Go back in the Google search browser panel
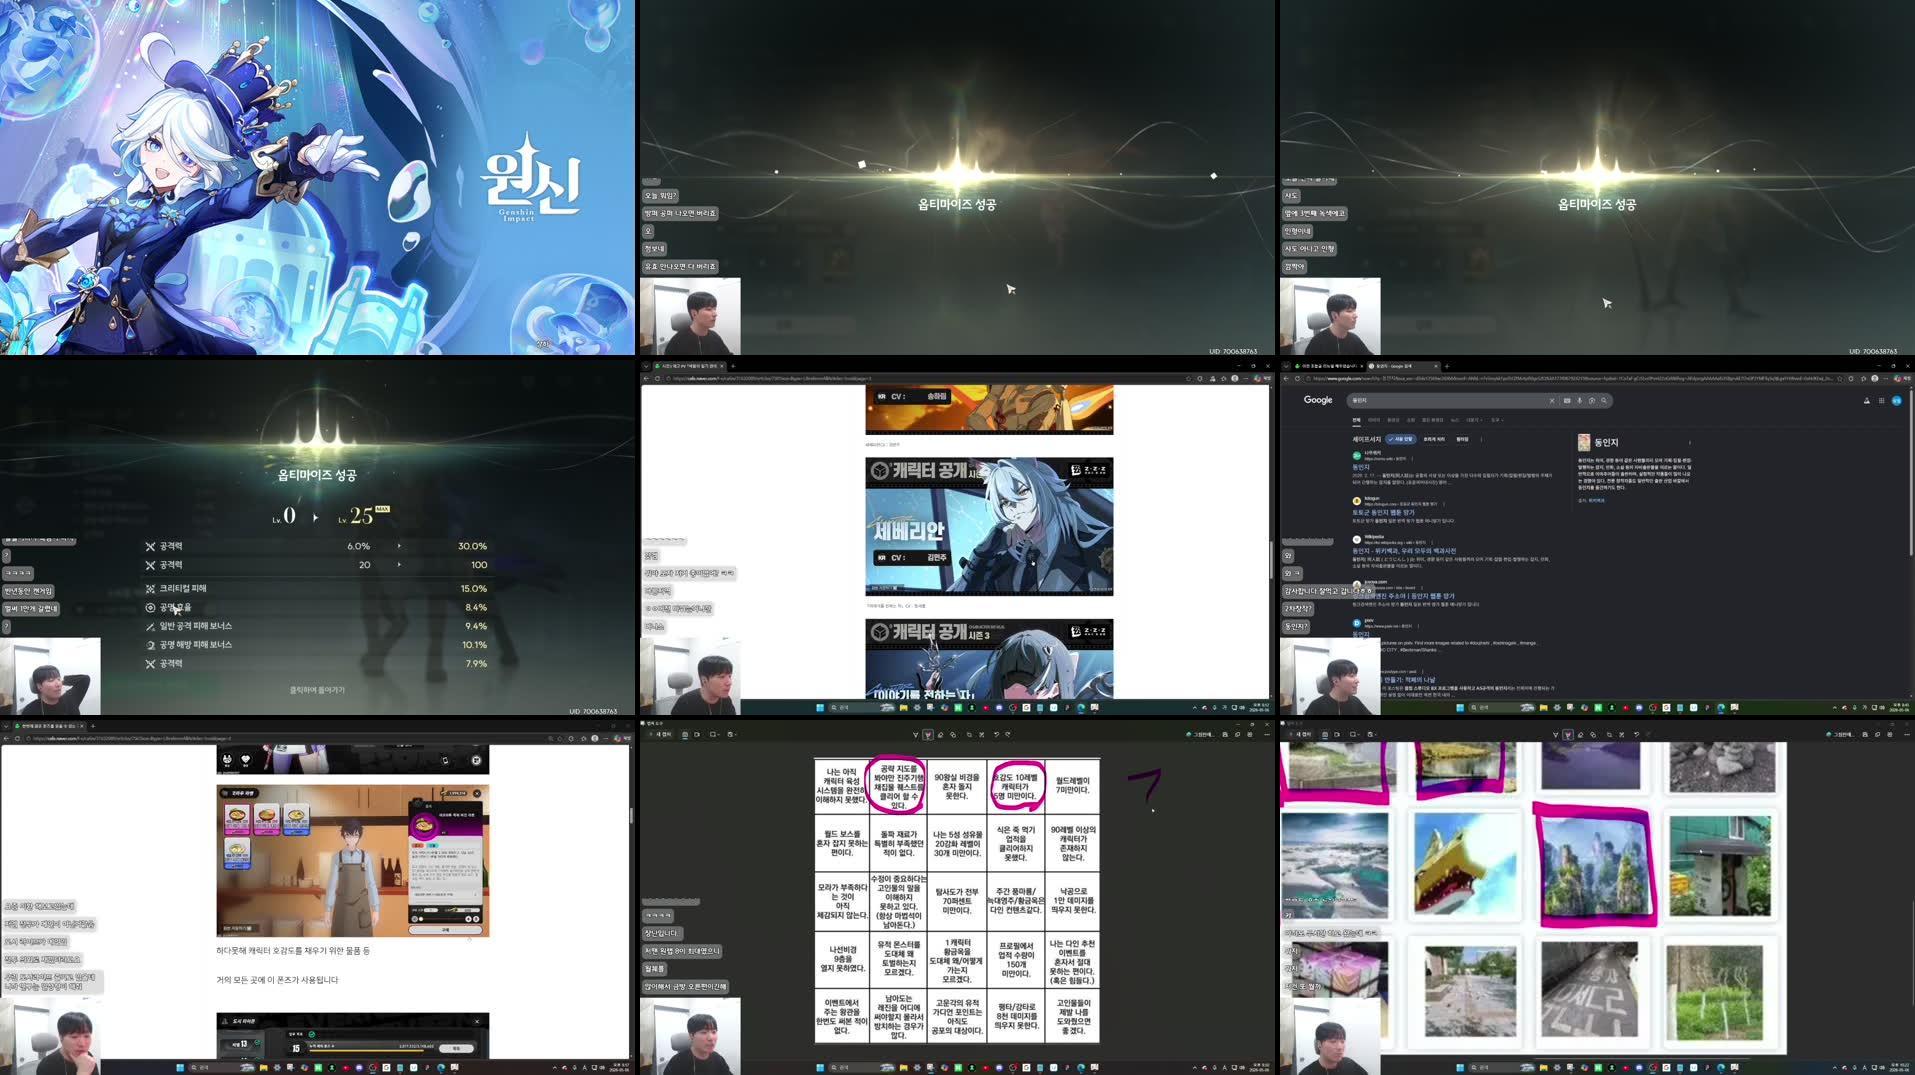This screenshot has height=1075, width=1915. (1286, 379)
